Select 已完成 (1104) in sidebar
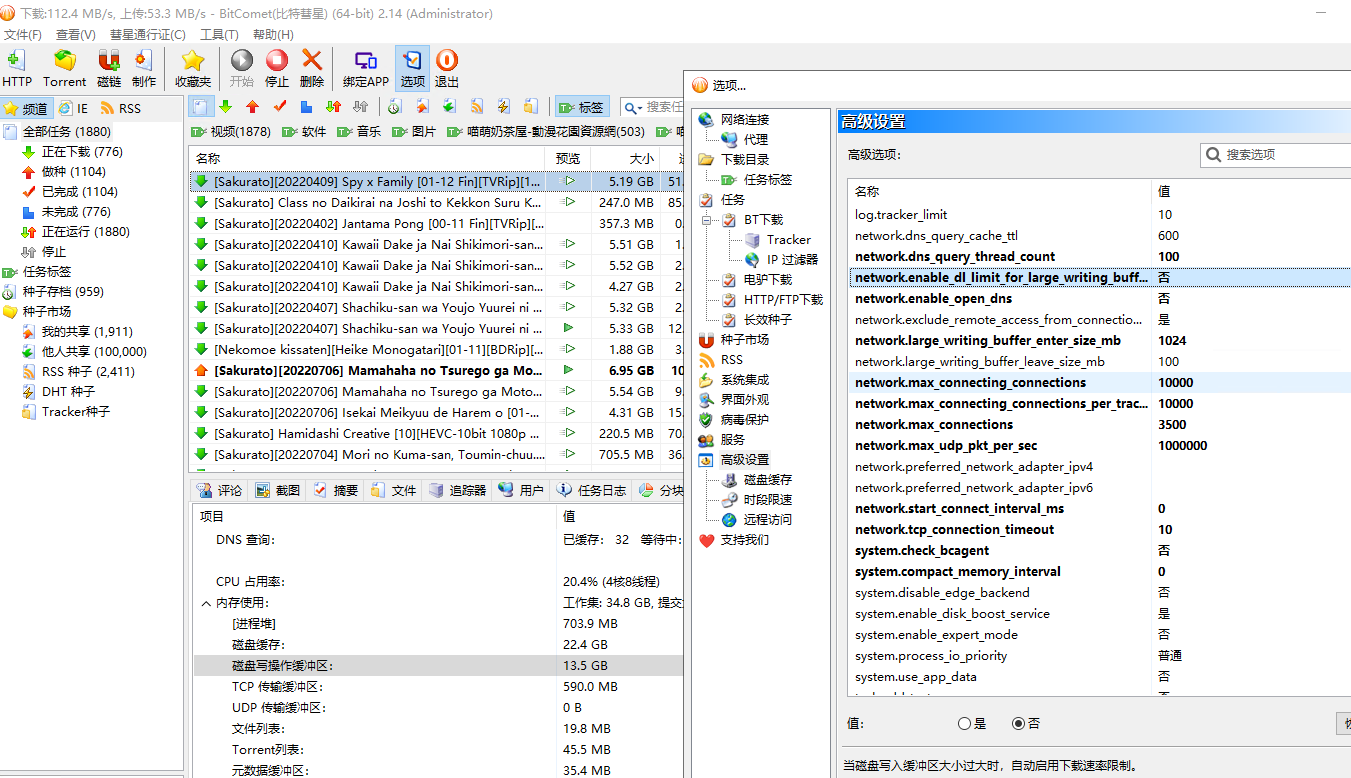The width and height of the screenshot is (1351, 778). click(79, 192)
